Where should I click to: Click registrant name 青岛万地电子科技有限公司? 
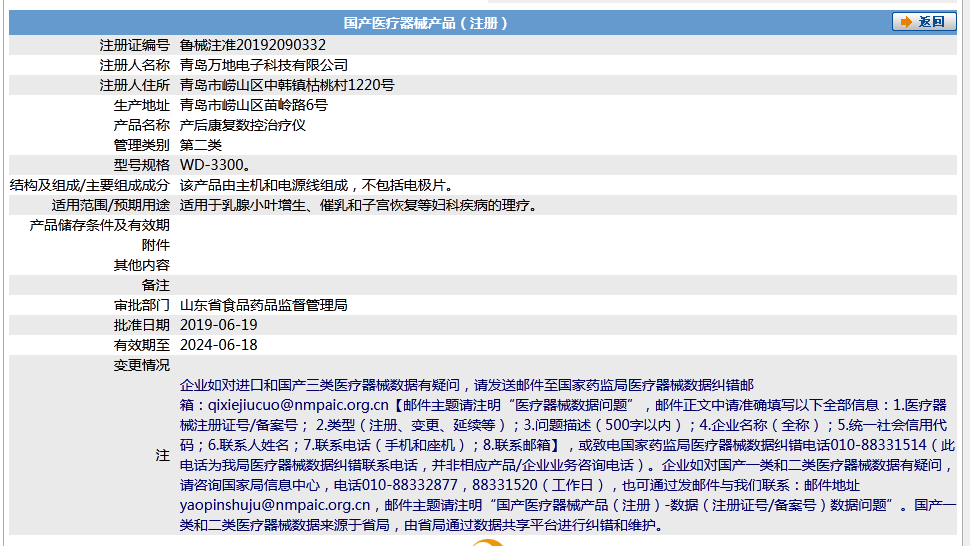(264, 65)
